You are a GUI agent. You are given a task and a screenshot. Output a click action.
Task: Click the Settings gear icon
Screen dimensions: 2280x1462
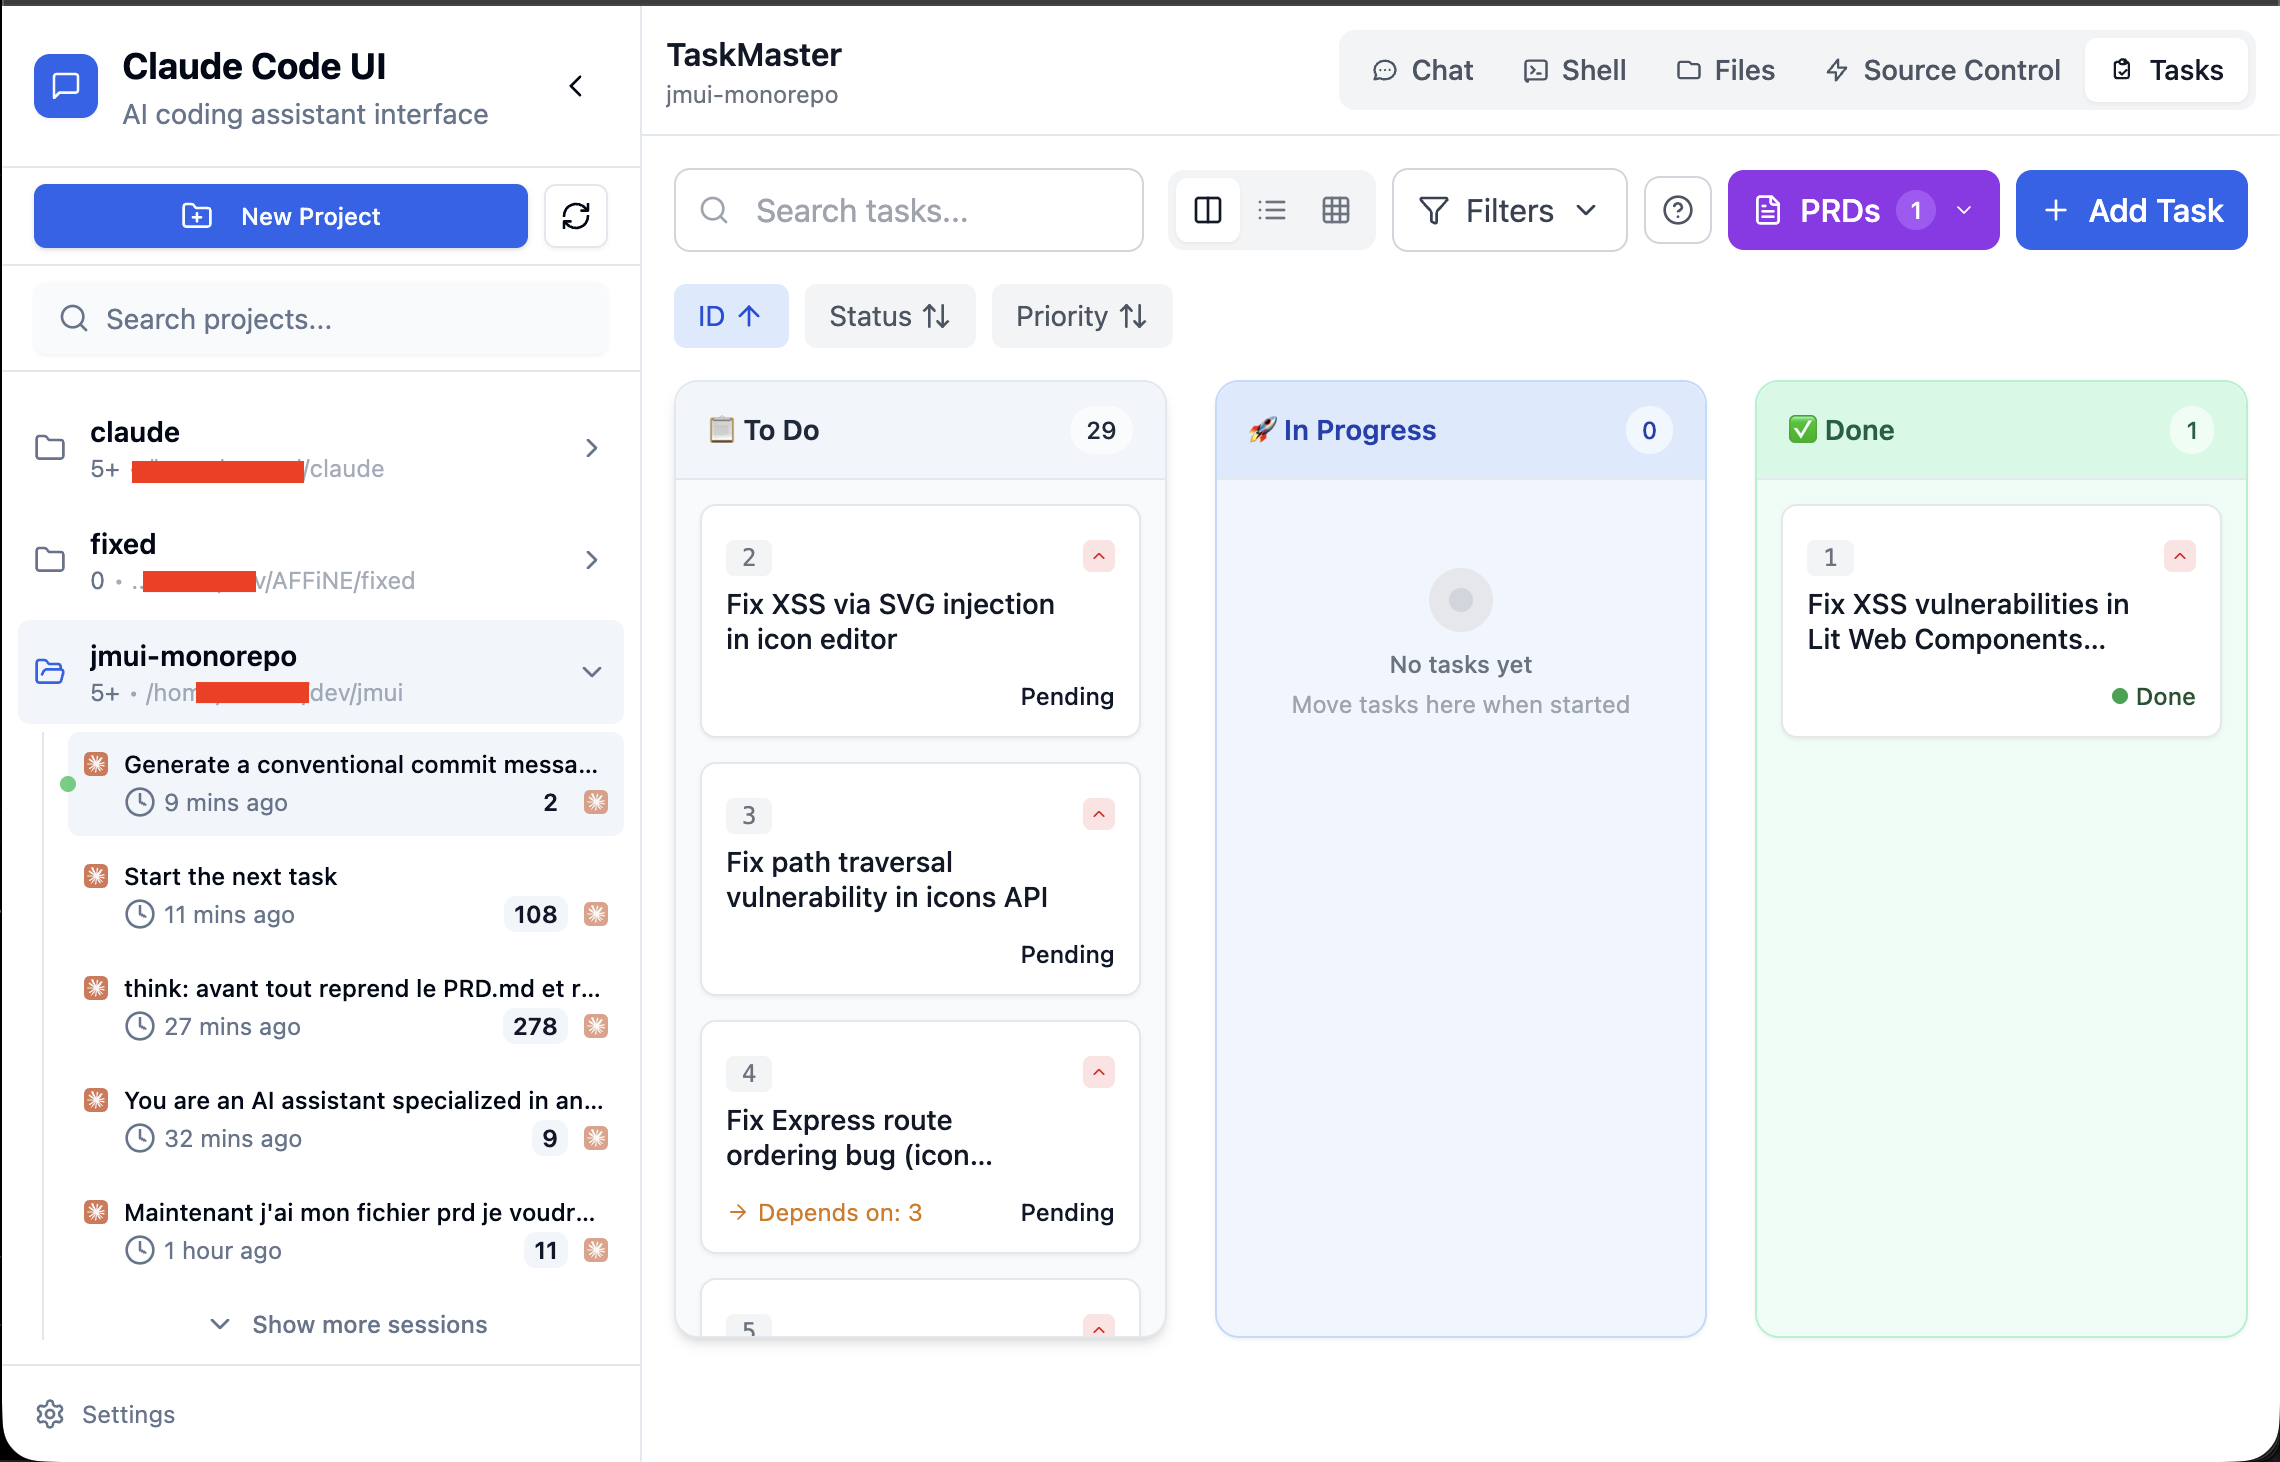pyautogui.click(x=50, y=1414)
